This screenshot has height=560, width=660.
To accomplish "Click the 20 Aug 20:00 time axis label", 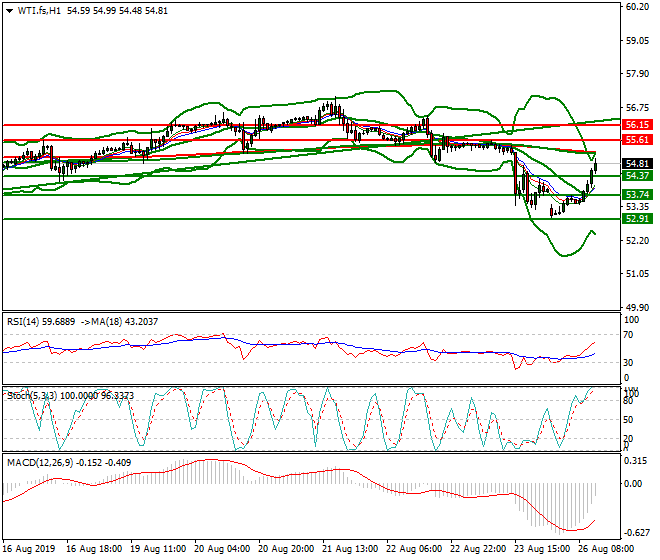I will pos(286,549).
